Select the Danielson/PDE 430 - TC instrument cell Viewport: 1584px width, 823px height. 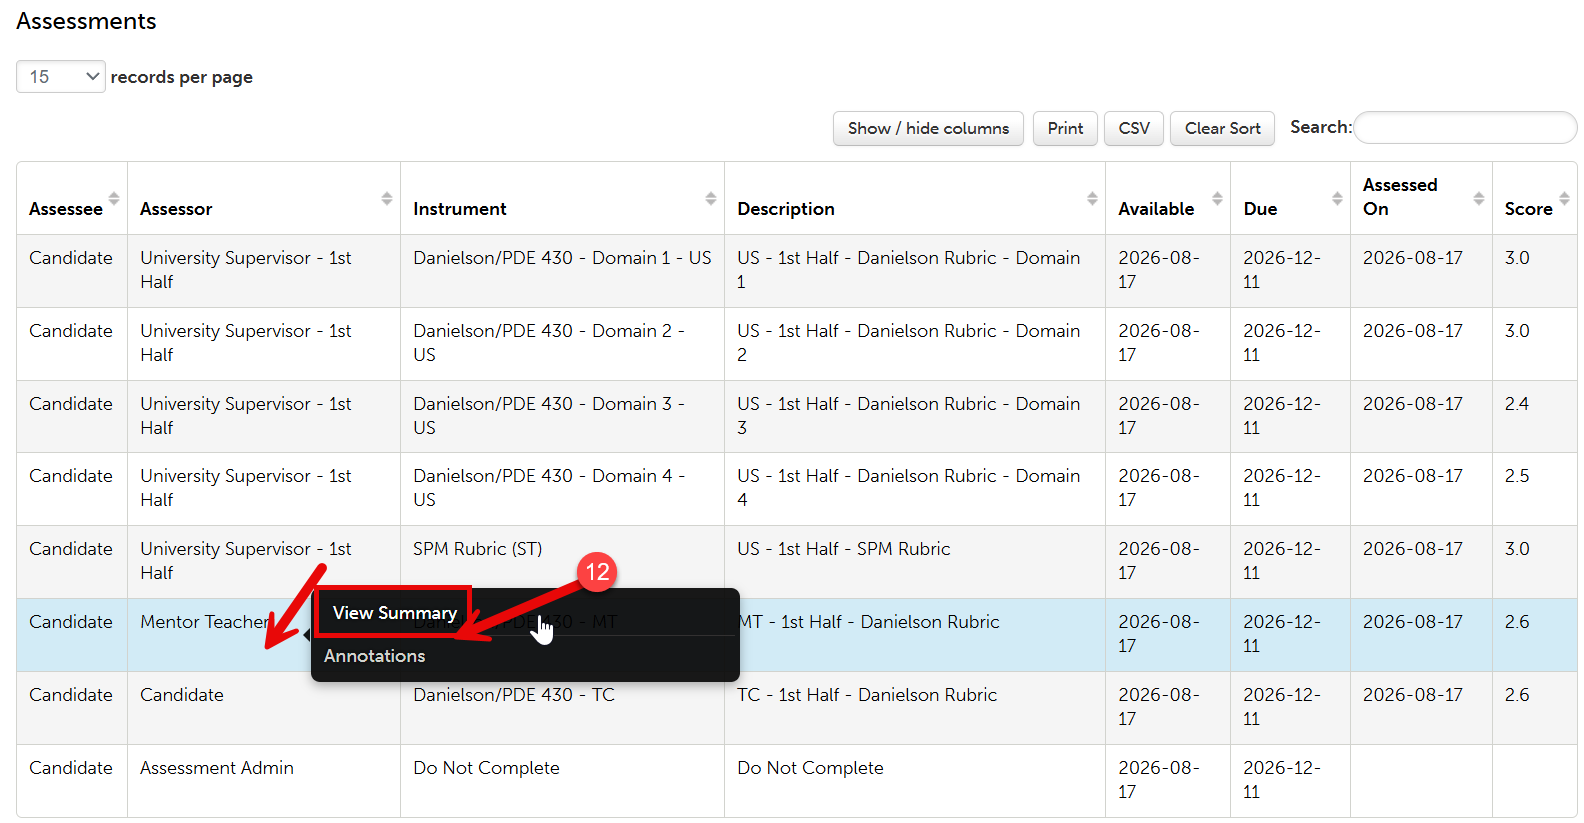coord(562,707)
